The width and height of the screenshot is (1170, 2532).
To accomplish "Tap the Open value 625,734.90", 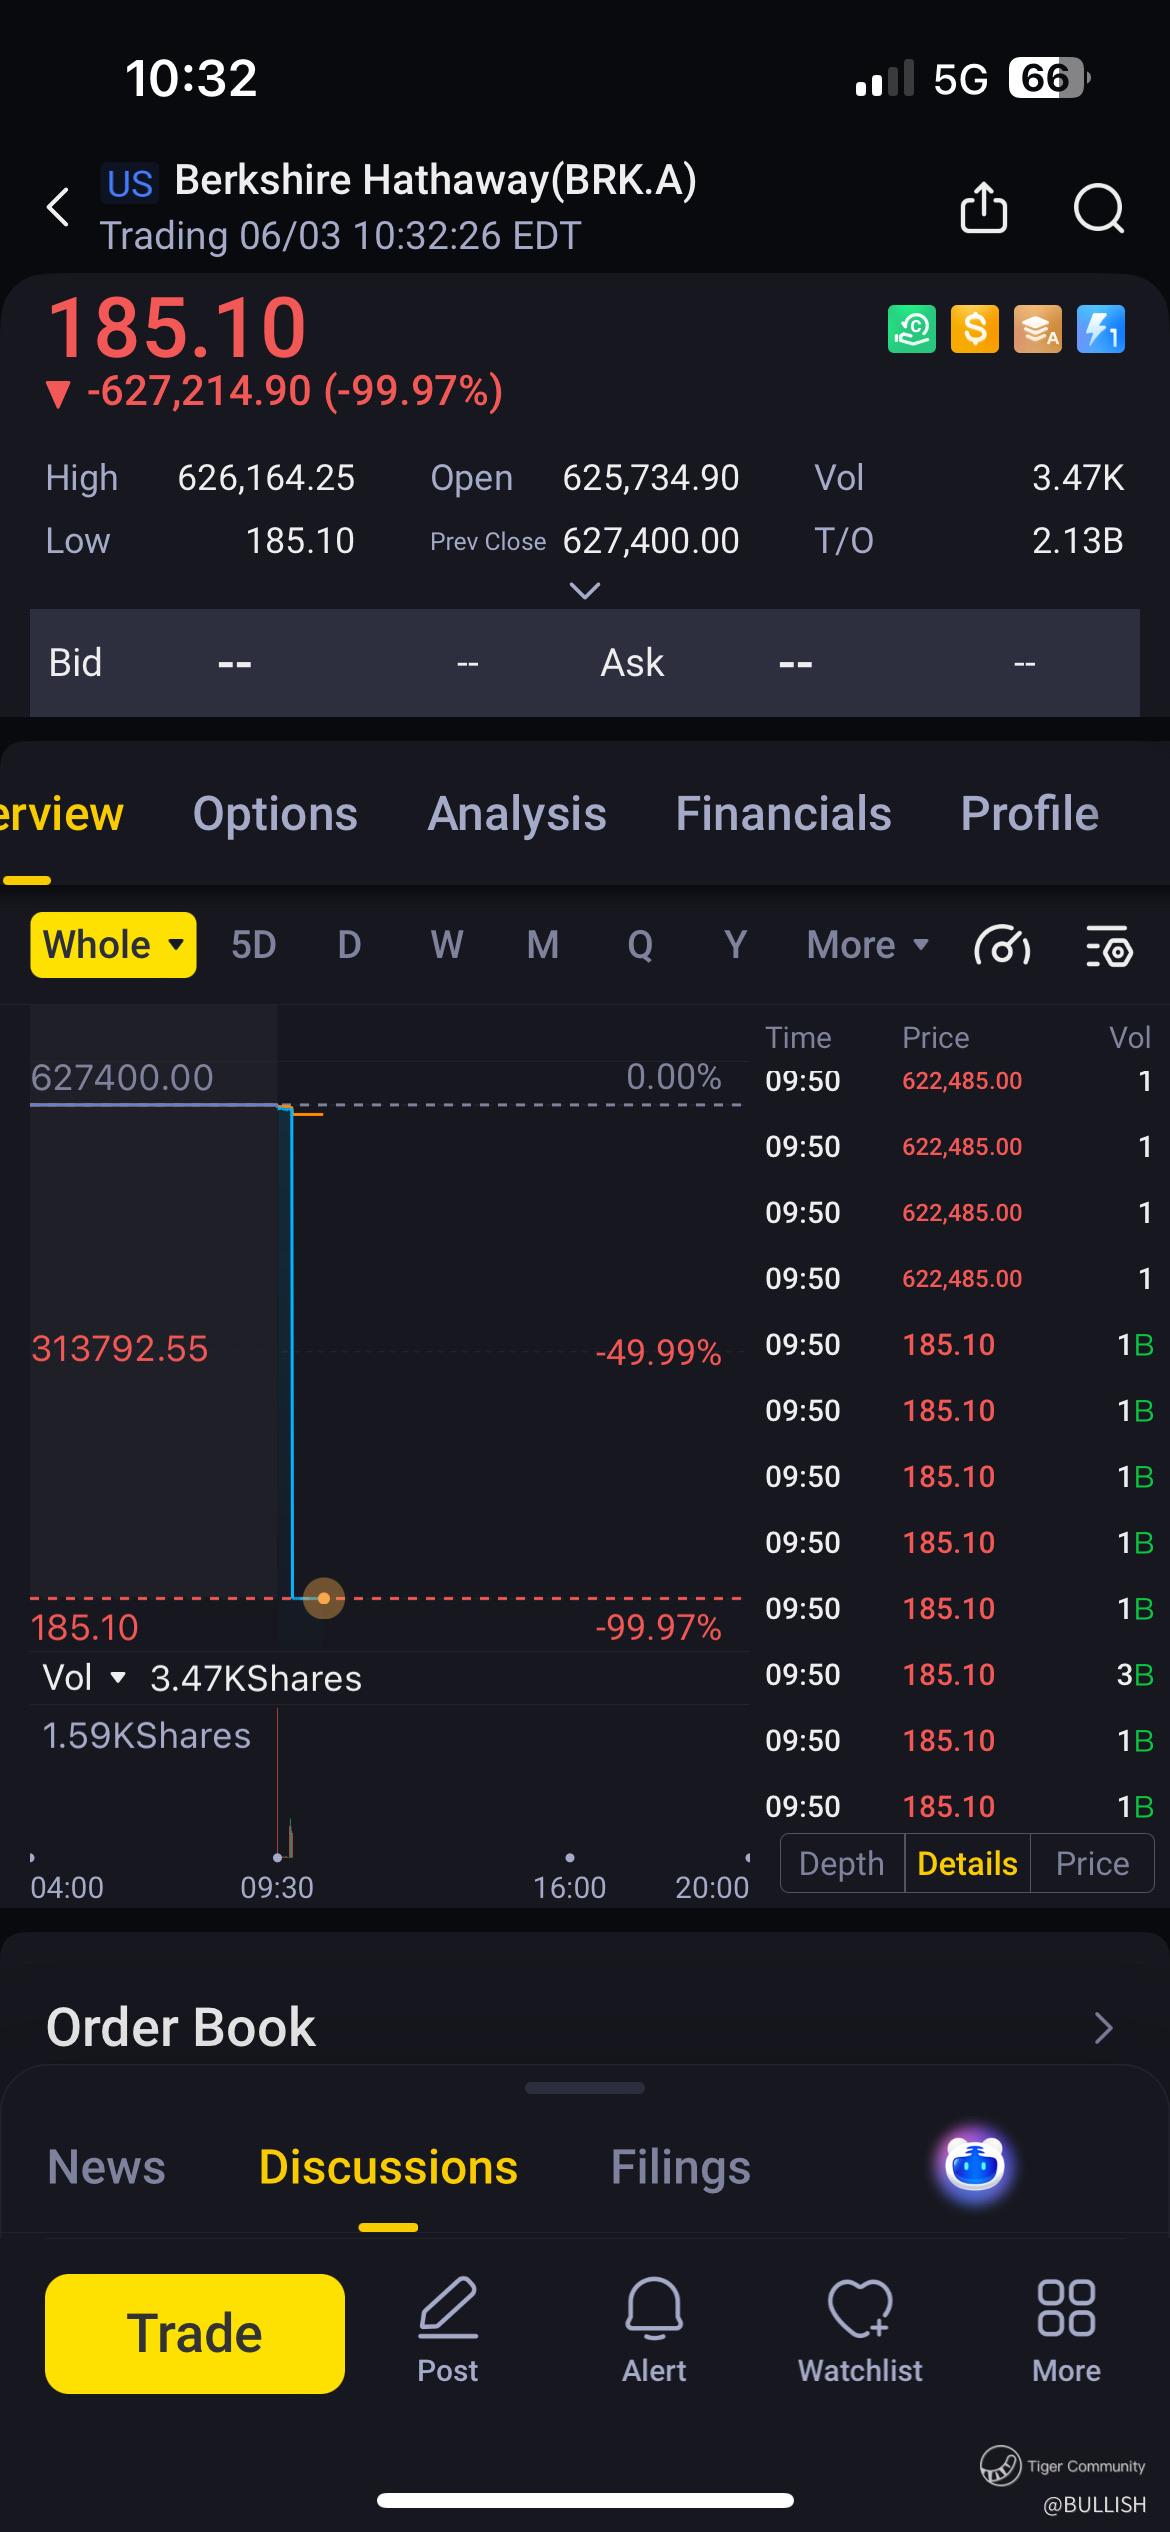I will click(x=651, y=478).
